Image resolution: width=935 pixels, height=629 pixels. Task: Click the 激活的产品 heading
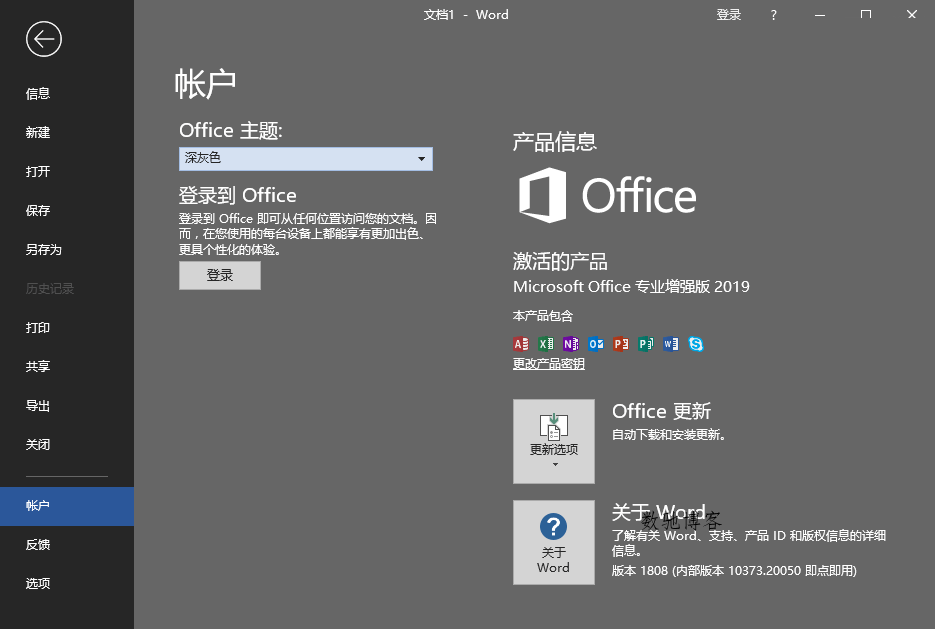pos(560,261)
